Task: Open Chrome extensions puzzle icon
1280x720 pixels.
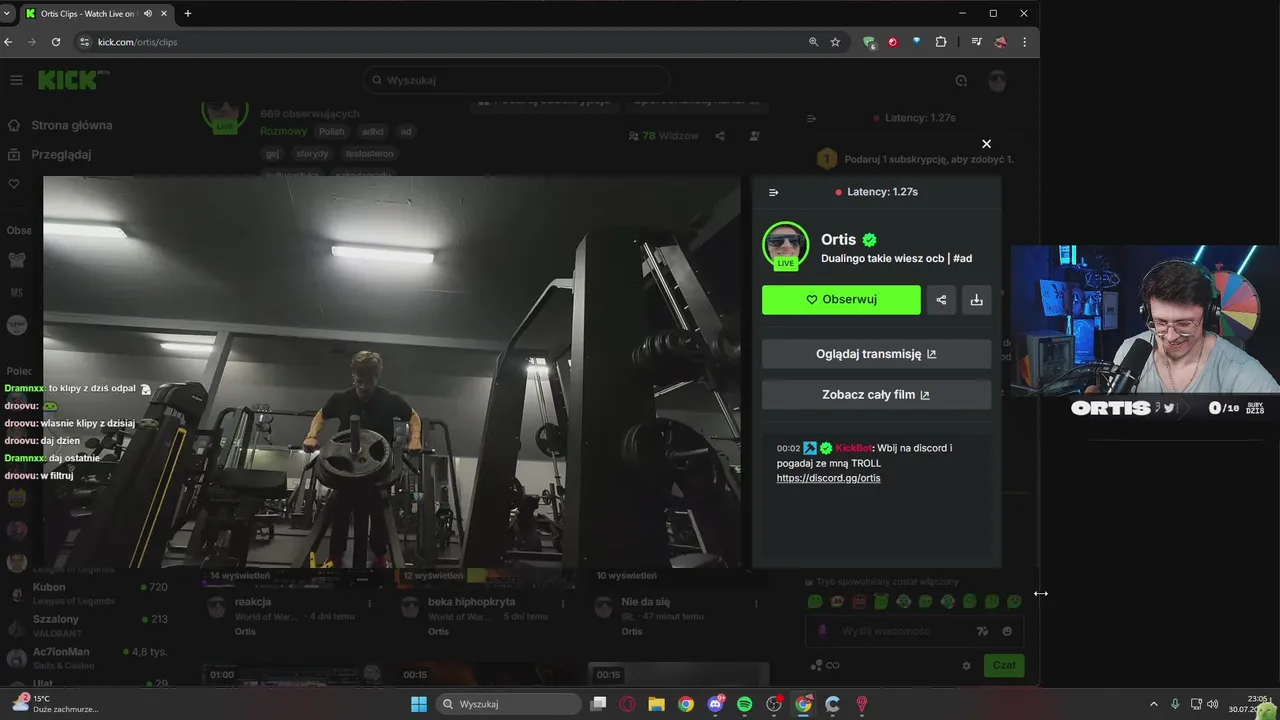Action: click(x=941, y=42)
